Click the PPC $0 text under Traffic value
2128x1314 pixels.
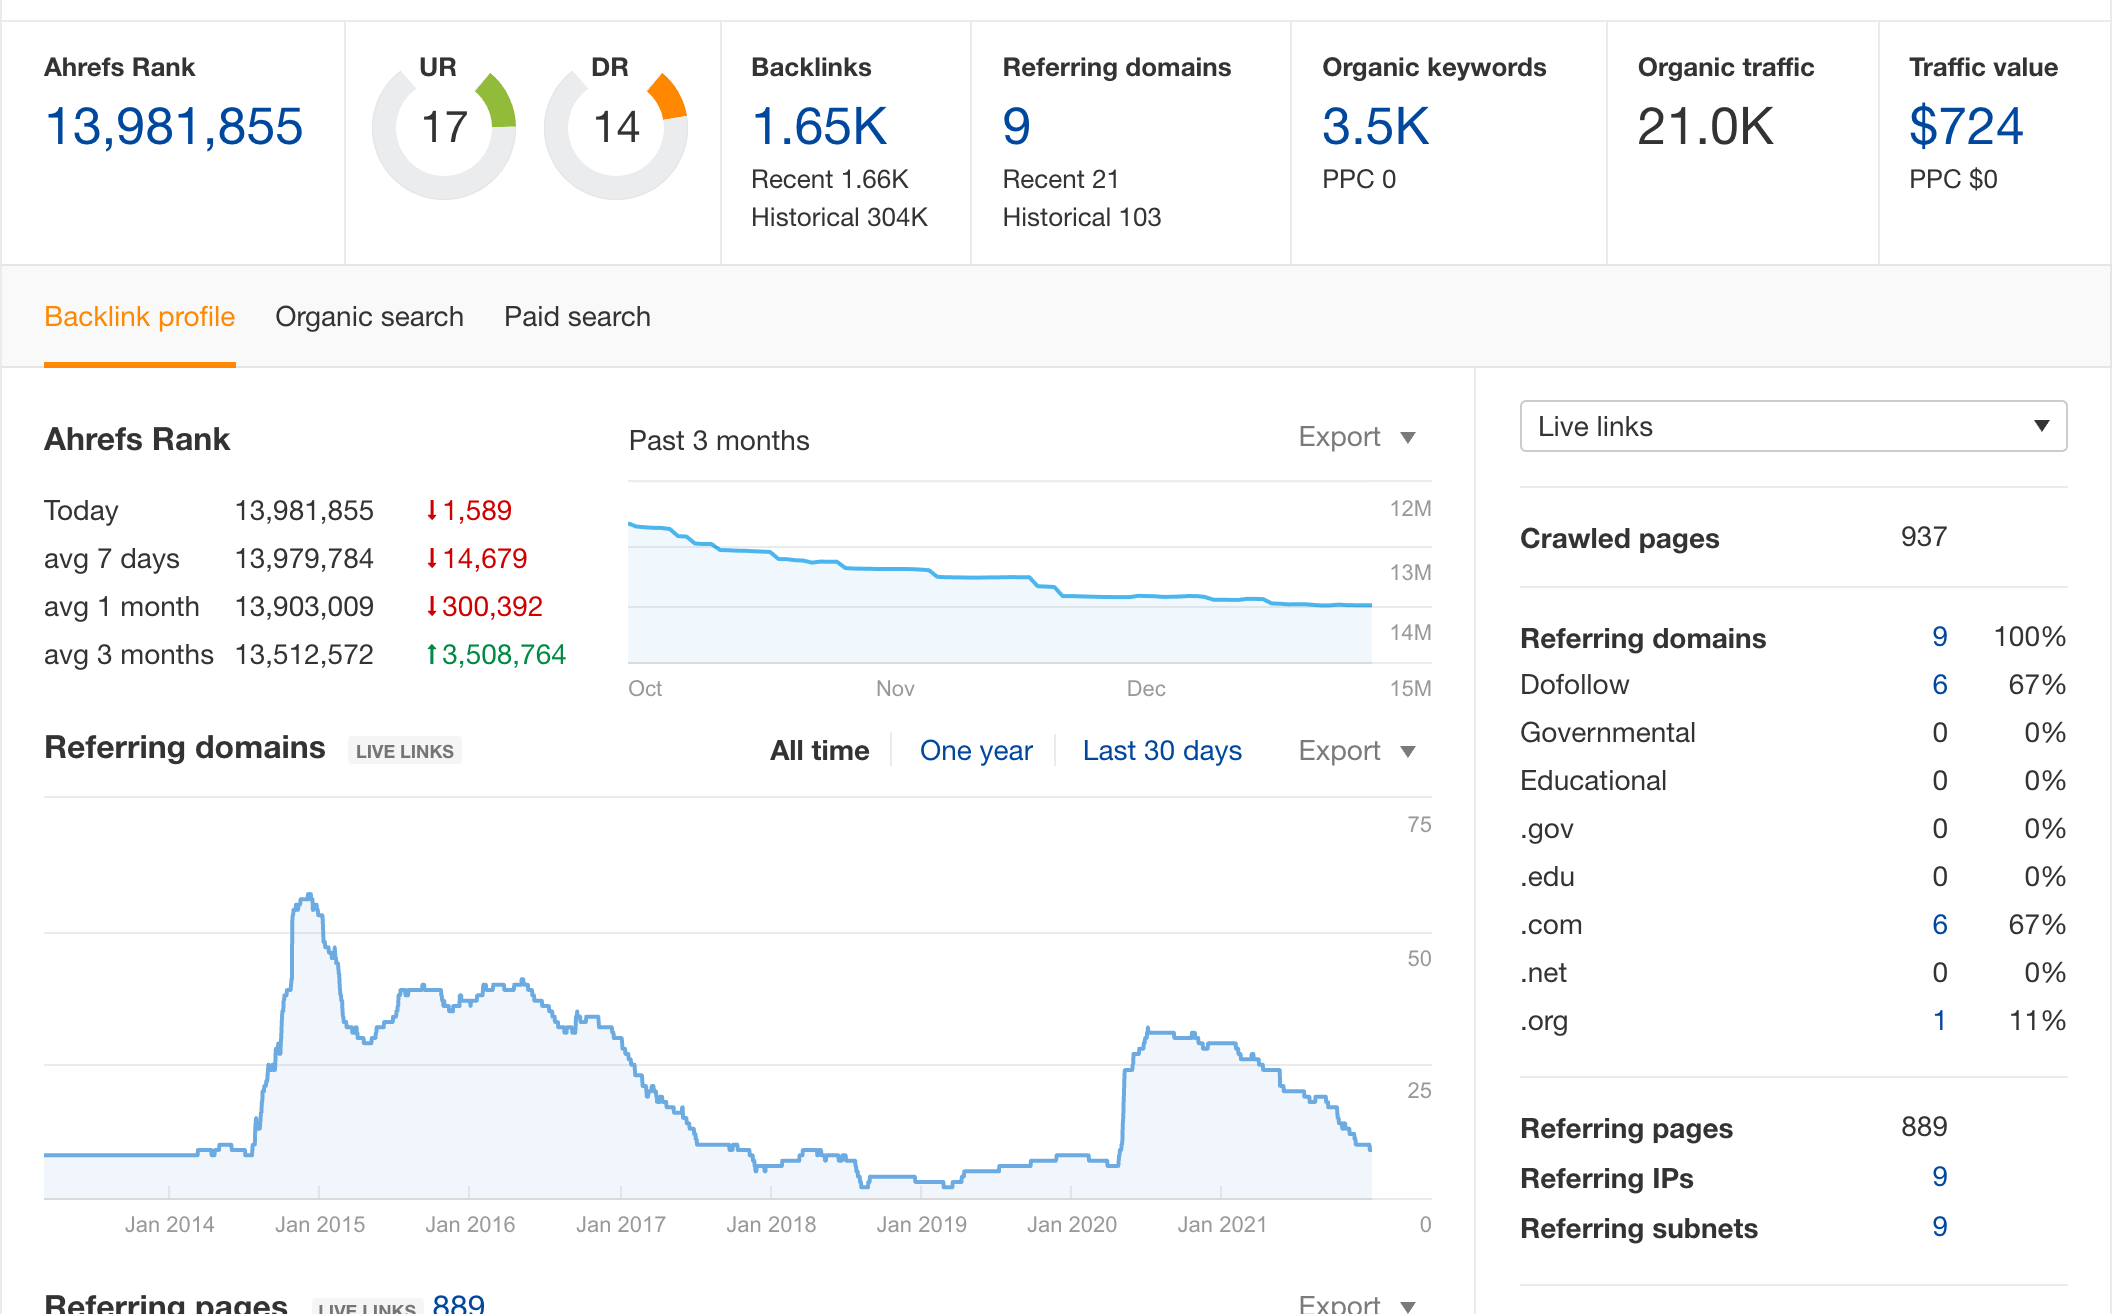(1952, 179)
